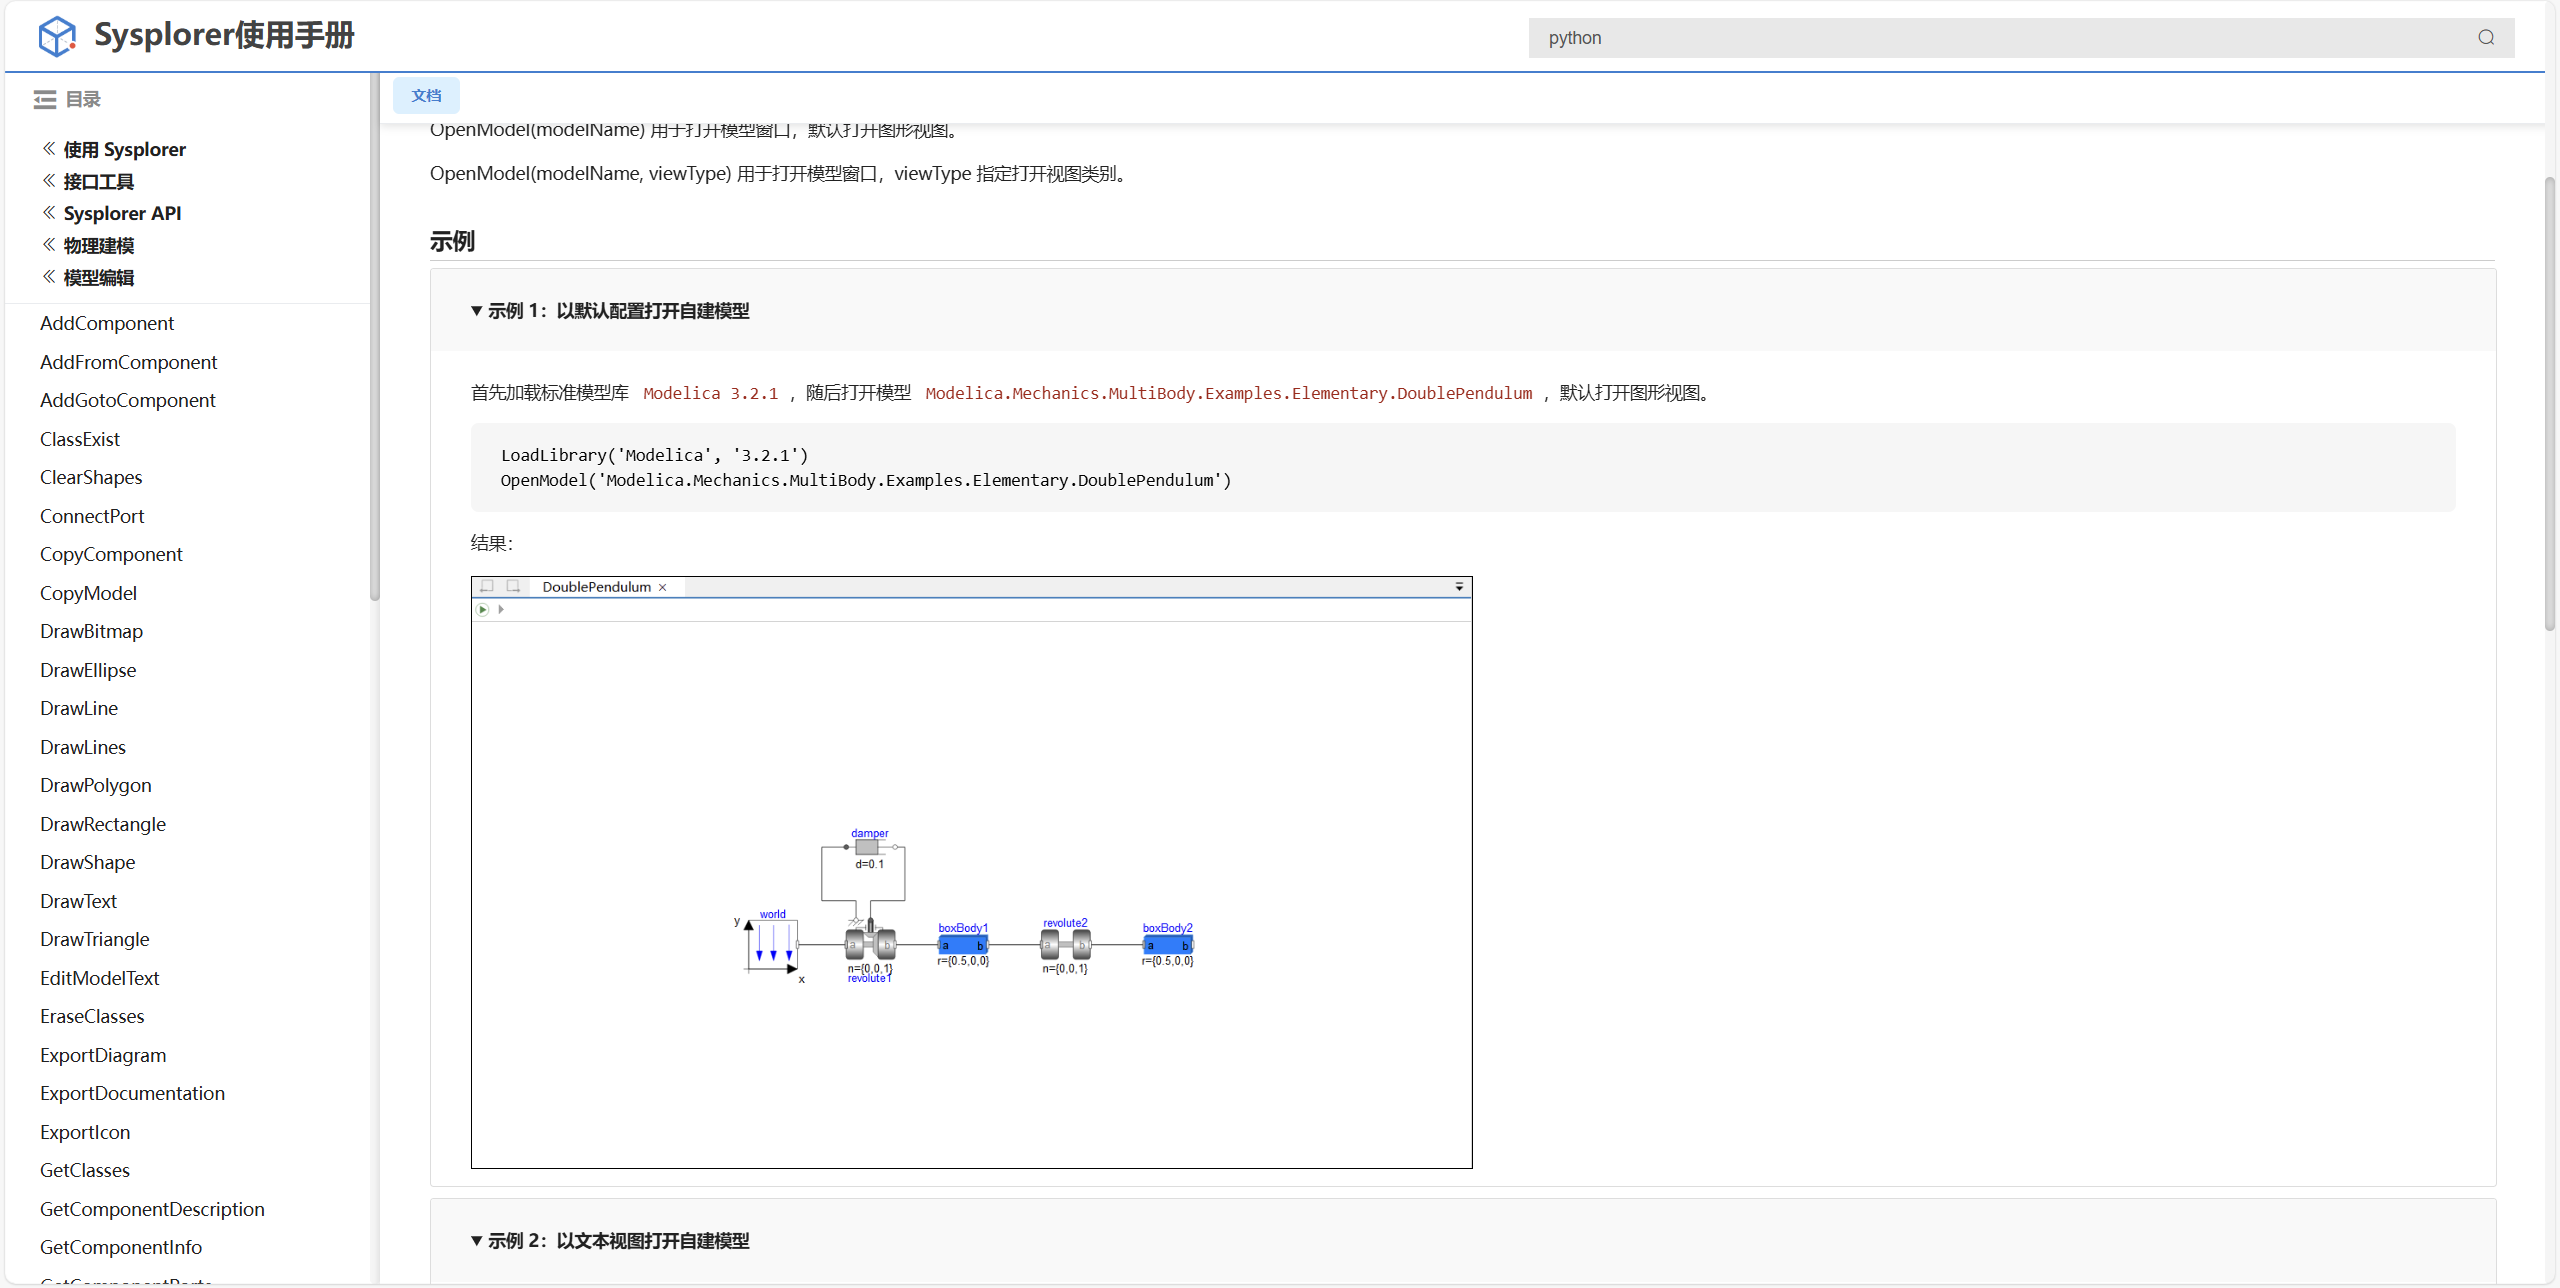Click the page vertical scrollbar
This screenshot has height=1288, width=2560.
click(x=2550, y=403)
